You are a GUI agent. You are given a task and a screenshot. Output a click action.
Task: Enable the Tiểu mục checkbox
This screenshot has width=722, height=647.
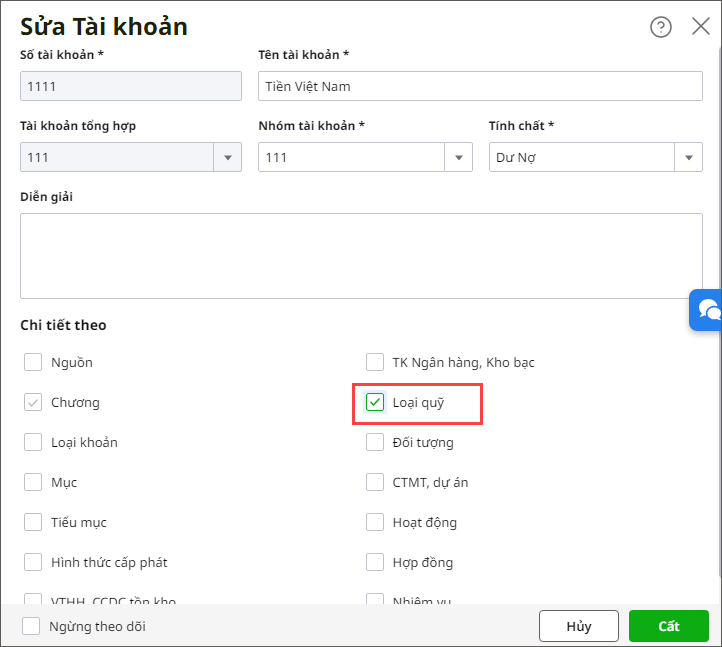pyautogui.click(x=33, y=522)
